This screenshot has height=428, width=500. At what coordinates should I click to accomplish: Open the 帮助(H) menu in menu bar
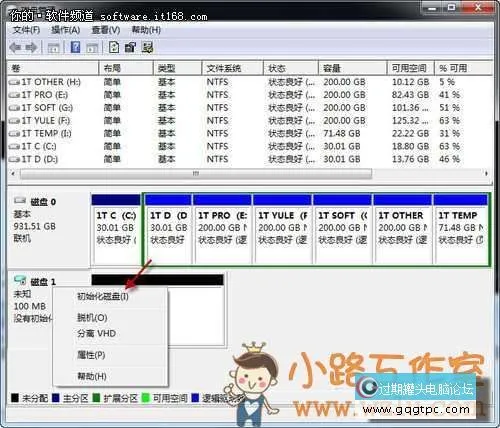pyautogui.click(x=146, y=30)
